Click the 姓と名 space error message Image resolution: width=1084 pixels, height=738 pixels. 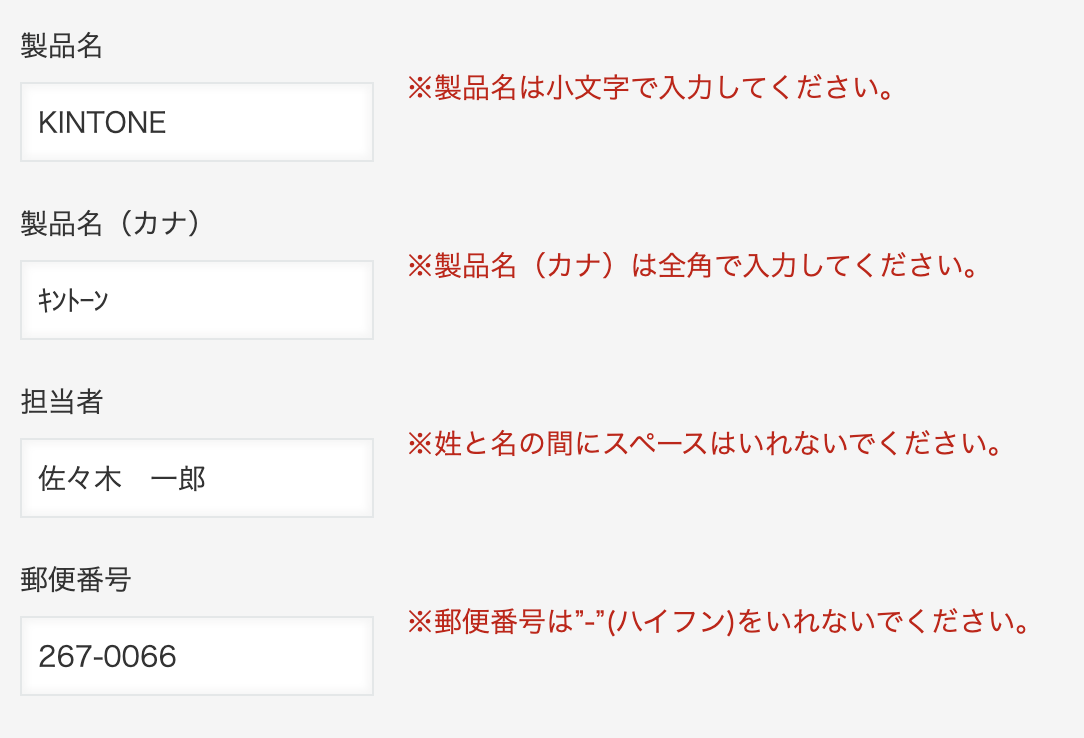coord(705,444)
